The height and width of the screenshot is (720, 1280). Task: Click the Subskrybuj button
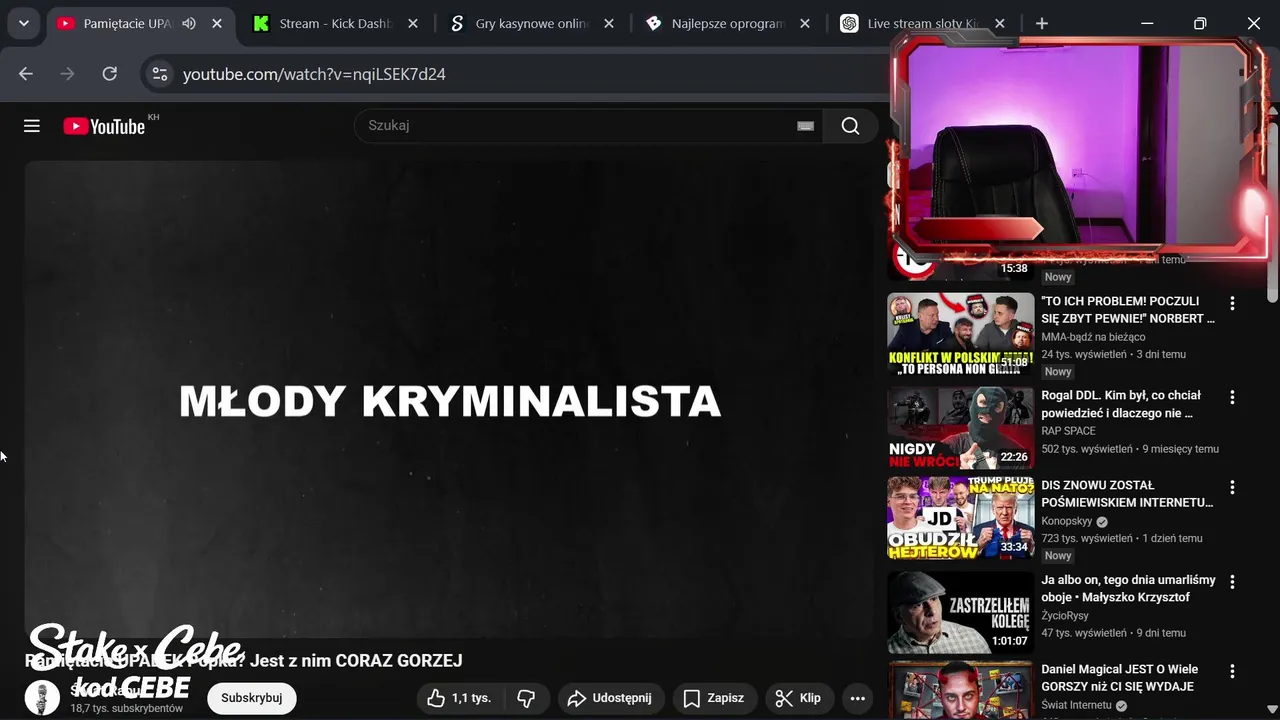click(252, 698)
